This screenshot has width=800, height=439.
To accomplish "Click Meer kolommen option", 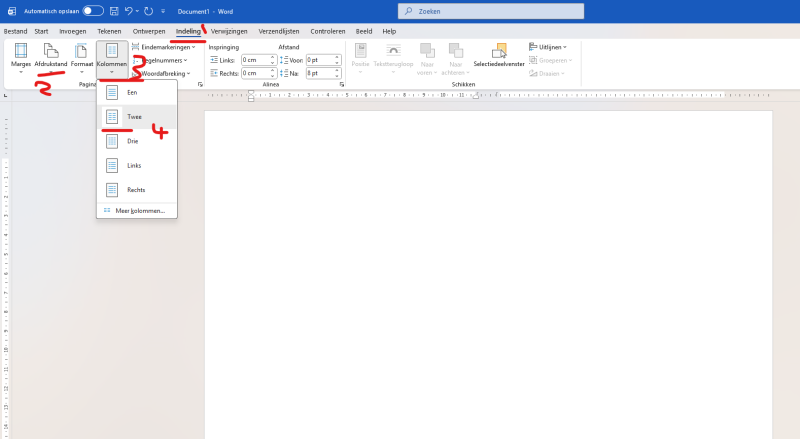I will click(137, 211).
